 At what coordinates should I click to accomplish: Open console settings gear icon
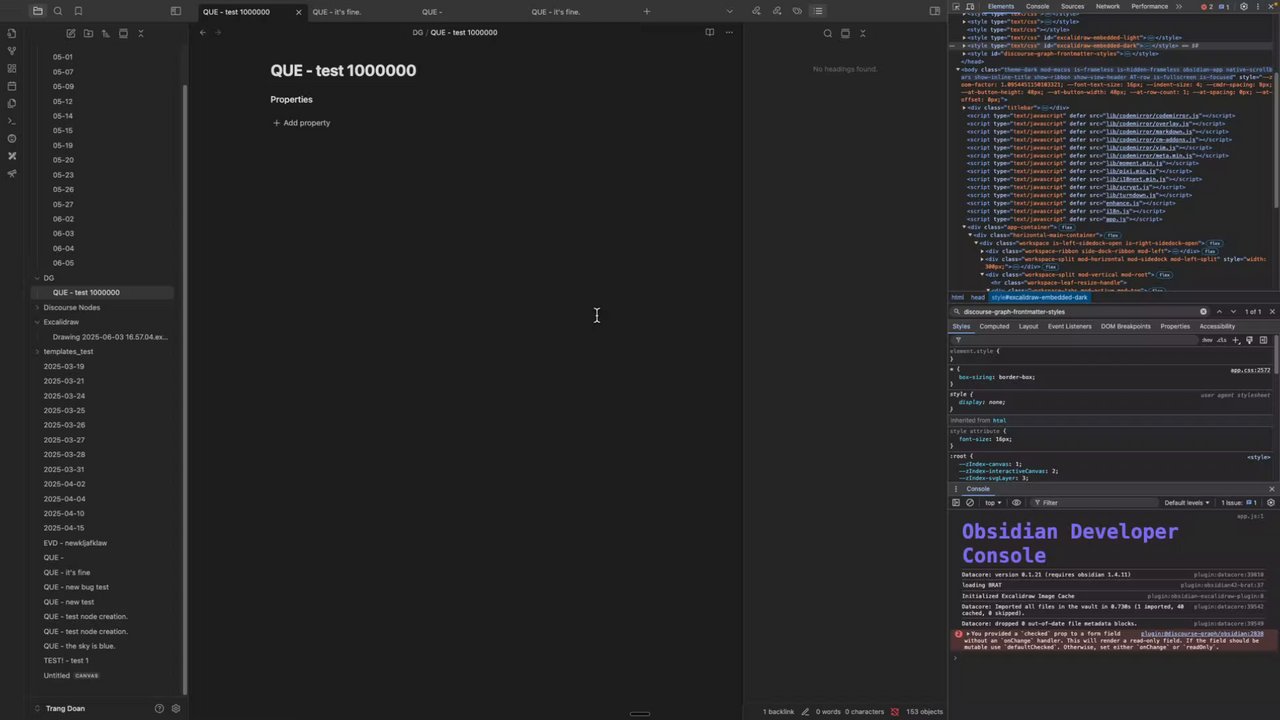(x=1270, y=503)
